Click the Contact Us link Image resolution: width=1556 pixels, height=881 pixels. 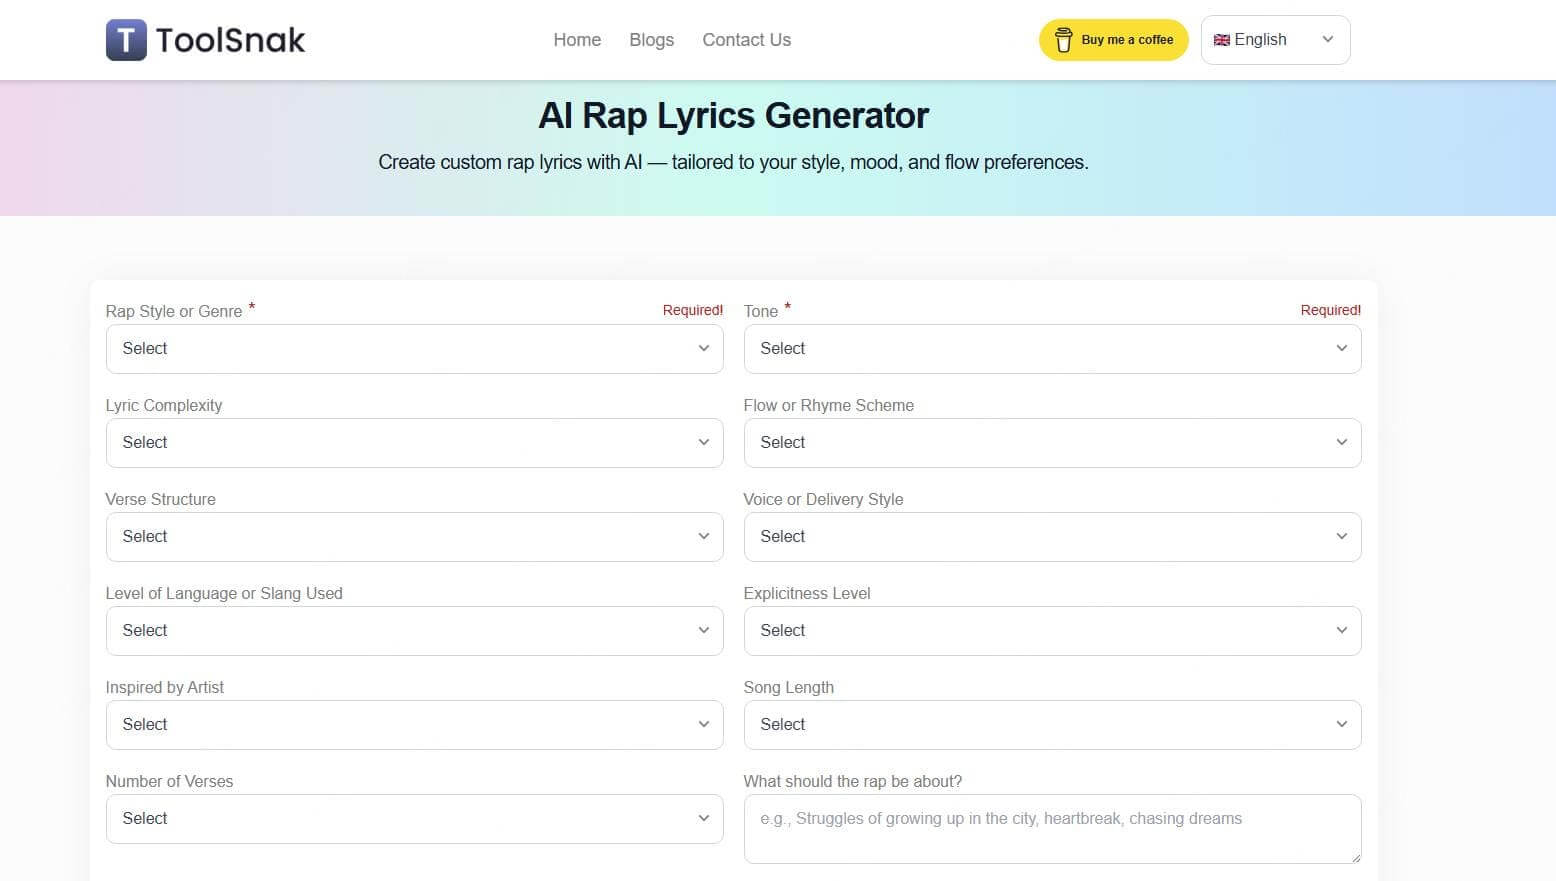[x=746, y=40]
